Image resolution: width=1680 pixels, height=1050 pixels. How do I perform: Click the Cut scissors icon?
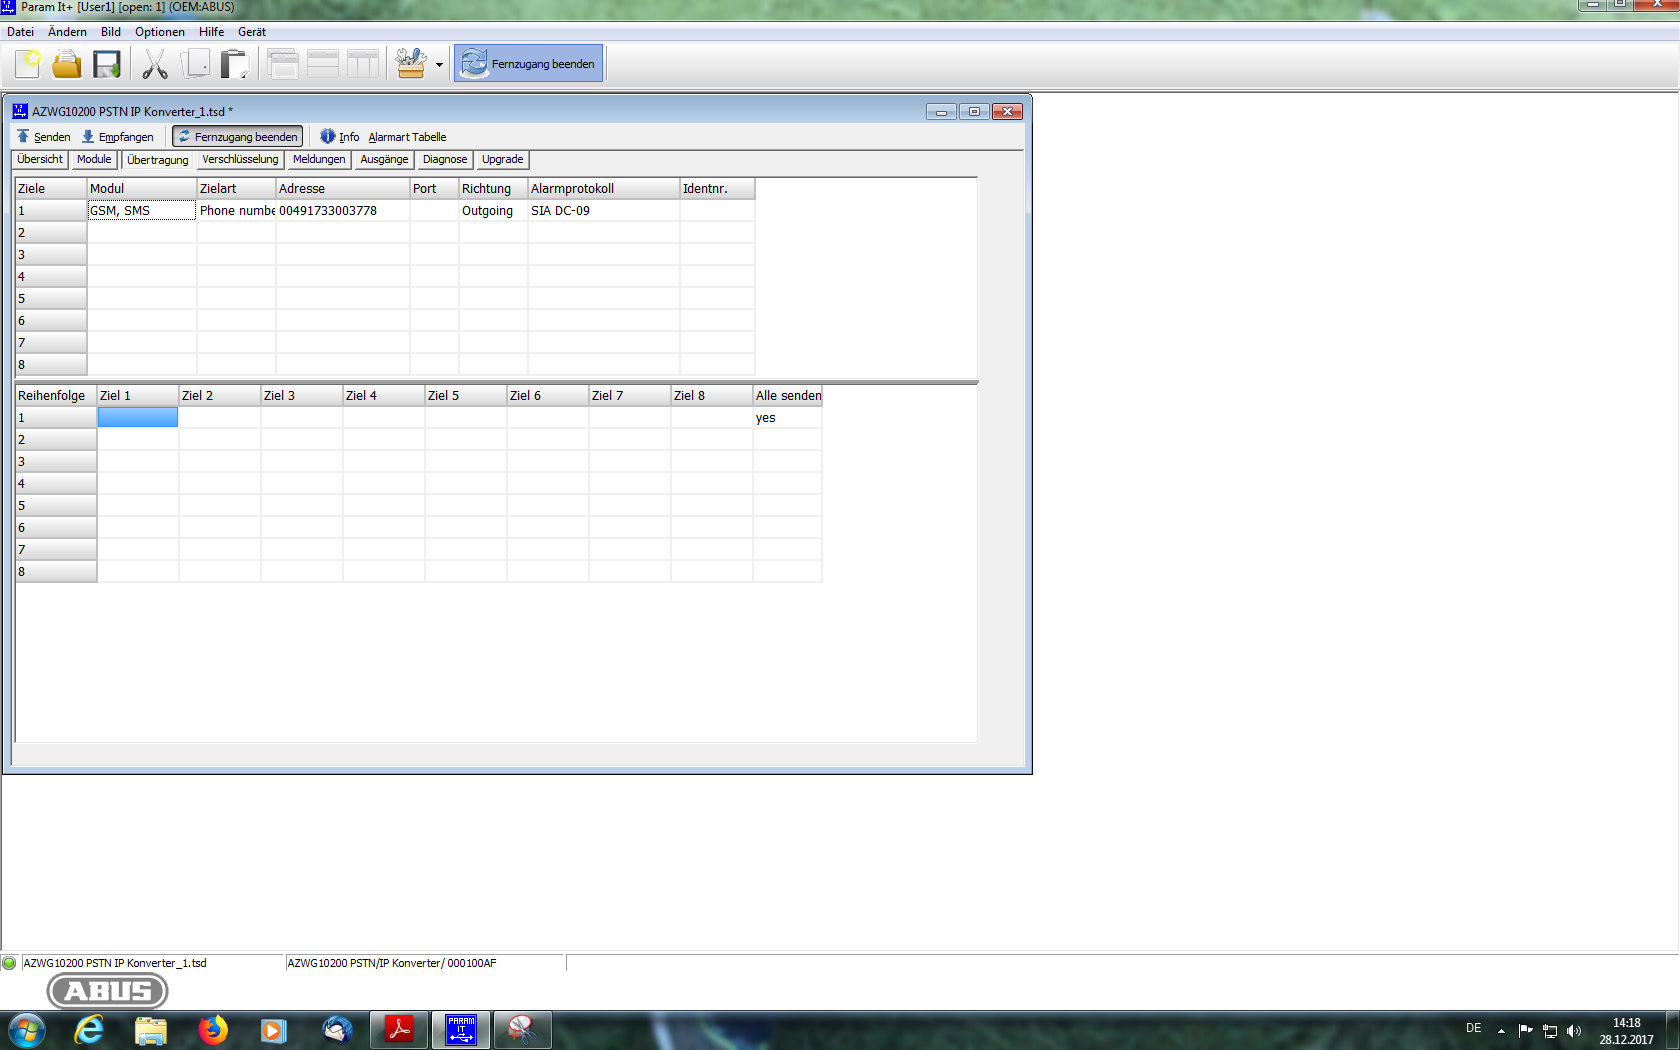tap(154, 64)
